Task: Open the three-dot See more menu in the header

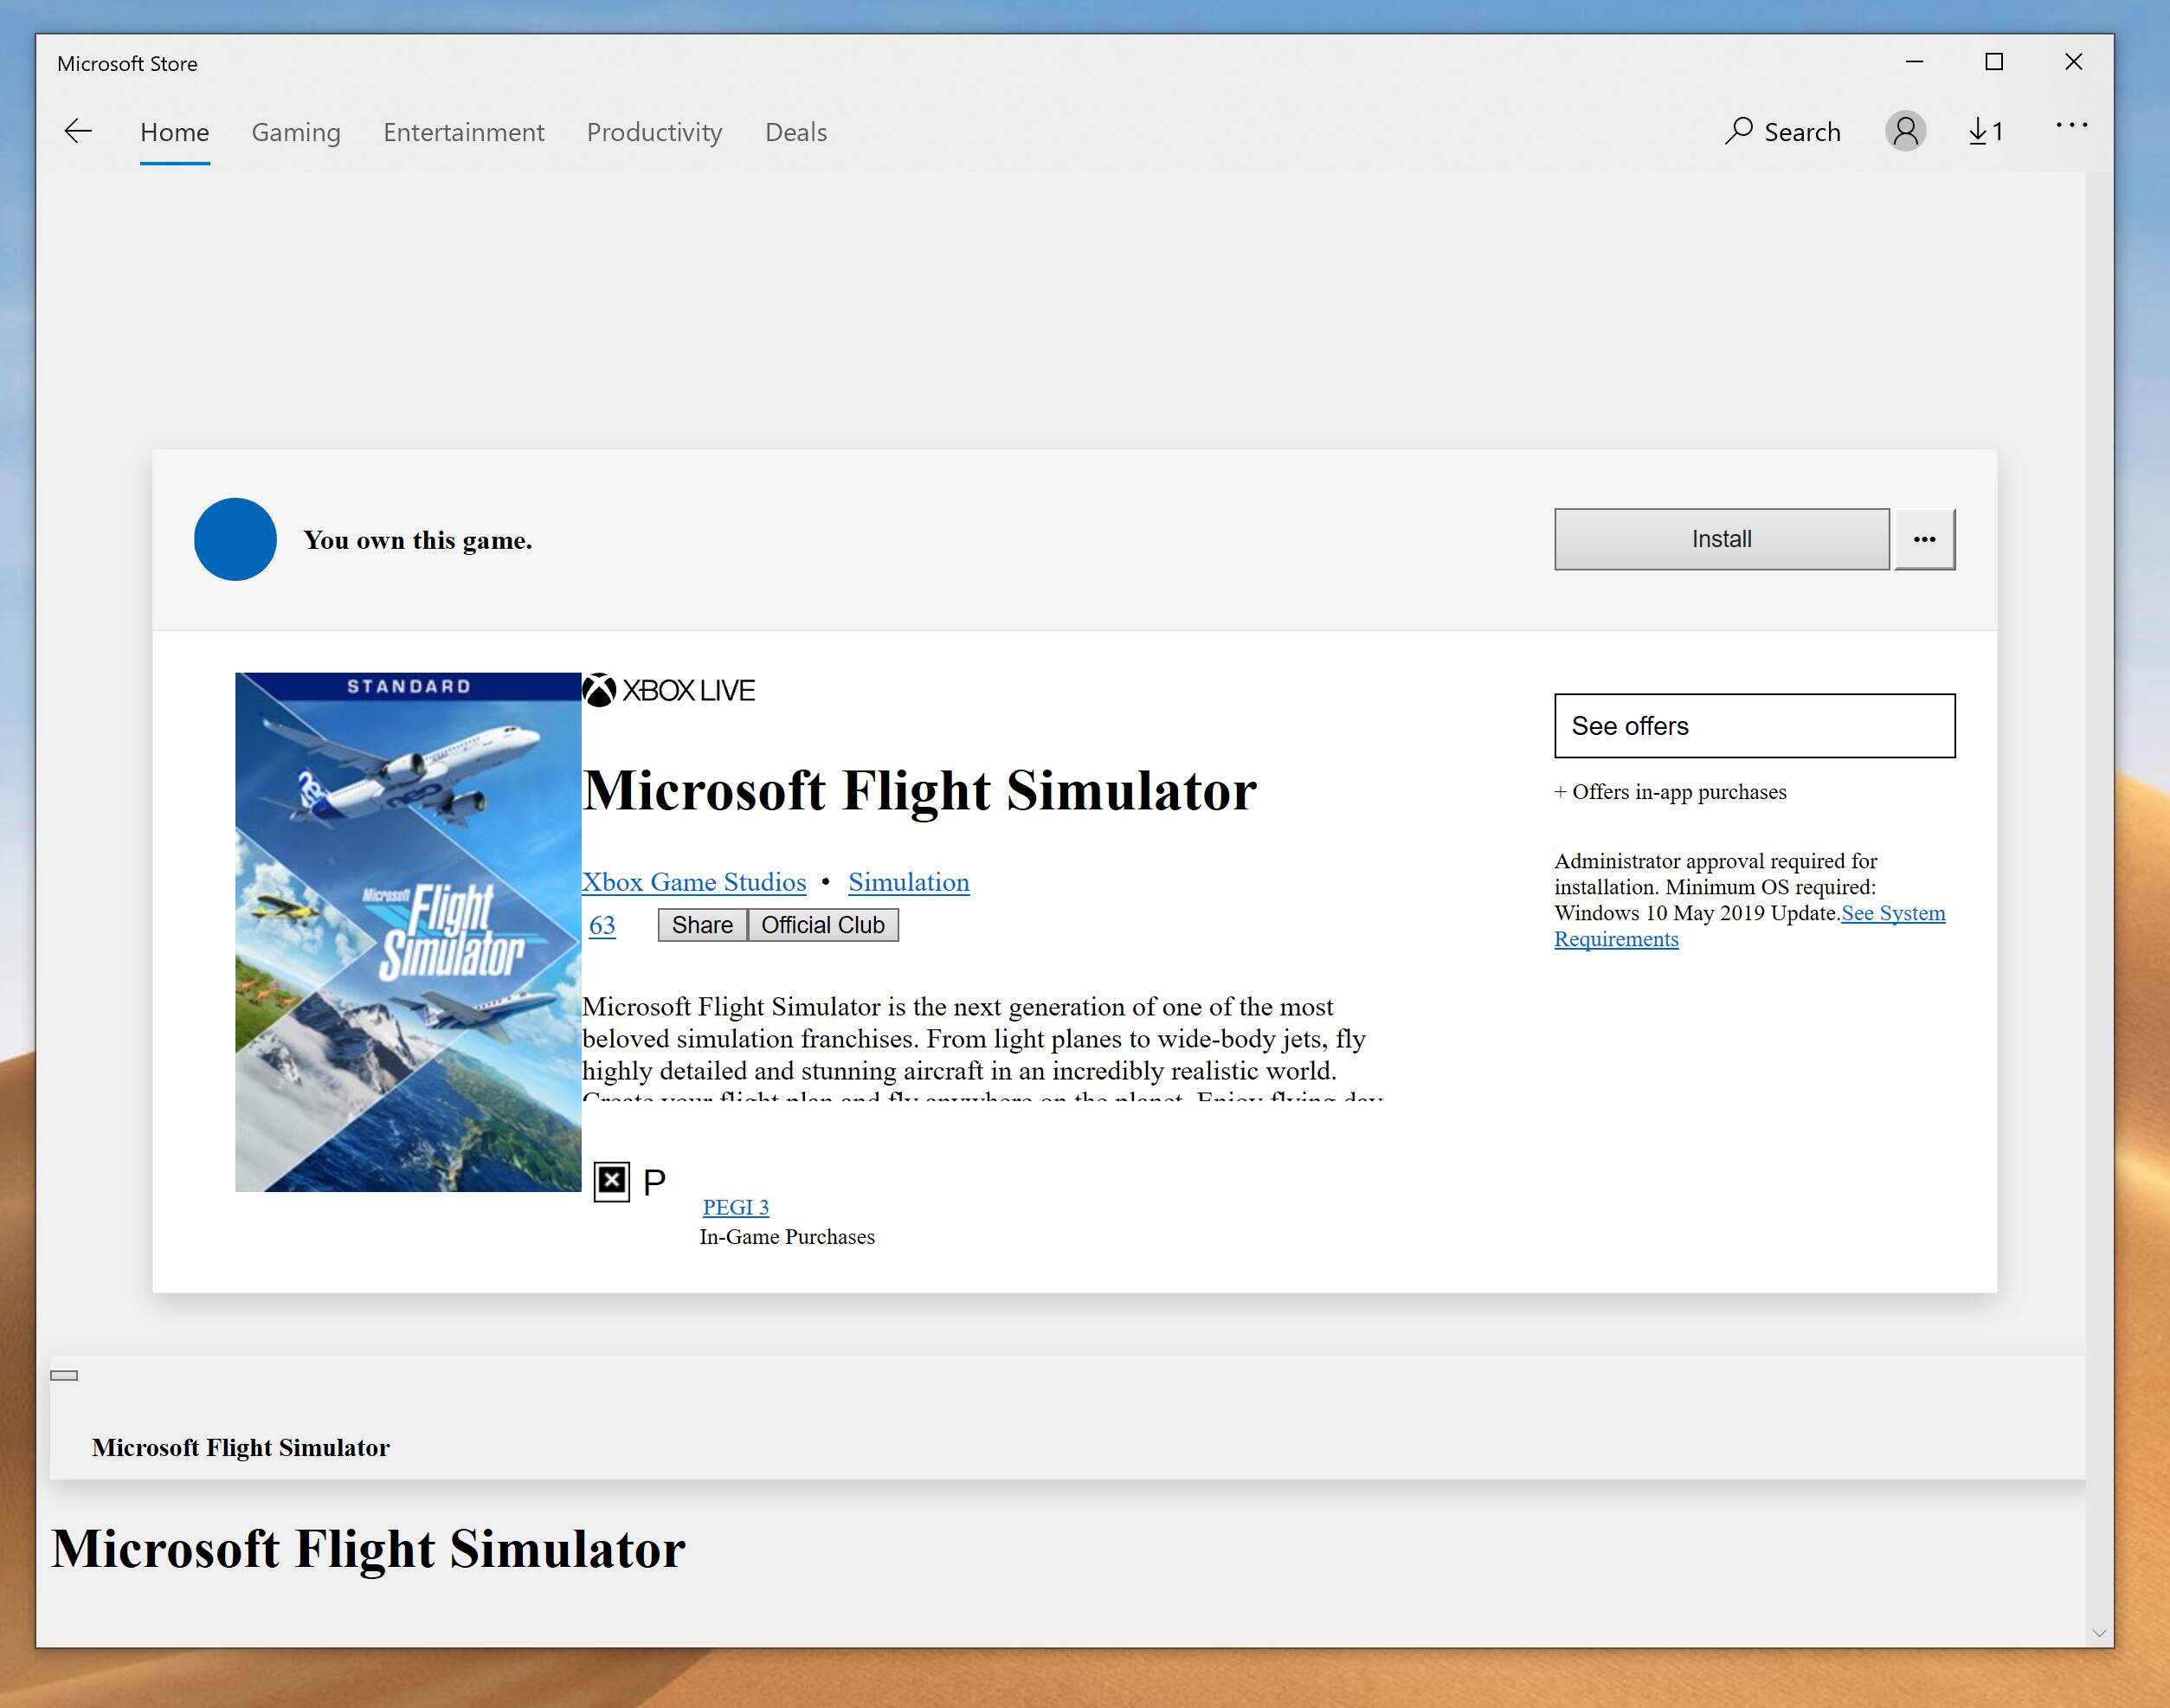Action: coord(2071,126)
